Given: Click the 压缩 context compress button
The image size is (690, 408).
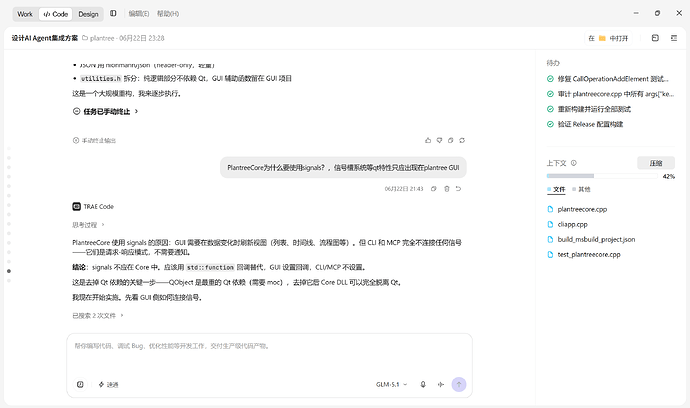Looking at the screenshot, I should coord(656,163).
